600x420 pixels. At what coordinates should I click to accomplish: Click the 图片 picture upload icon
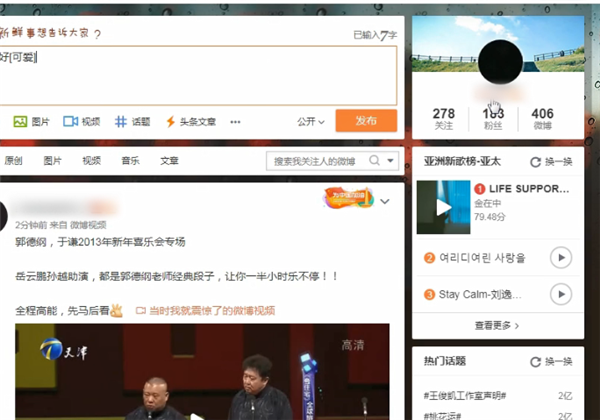20,122
